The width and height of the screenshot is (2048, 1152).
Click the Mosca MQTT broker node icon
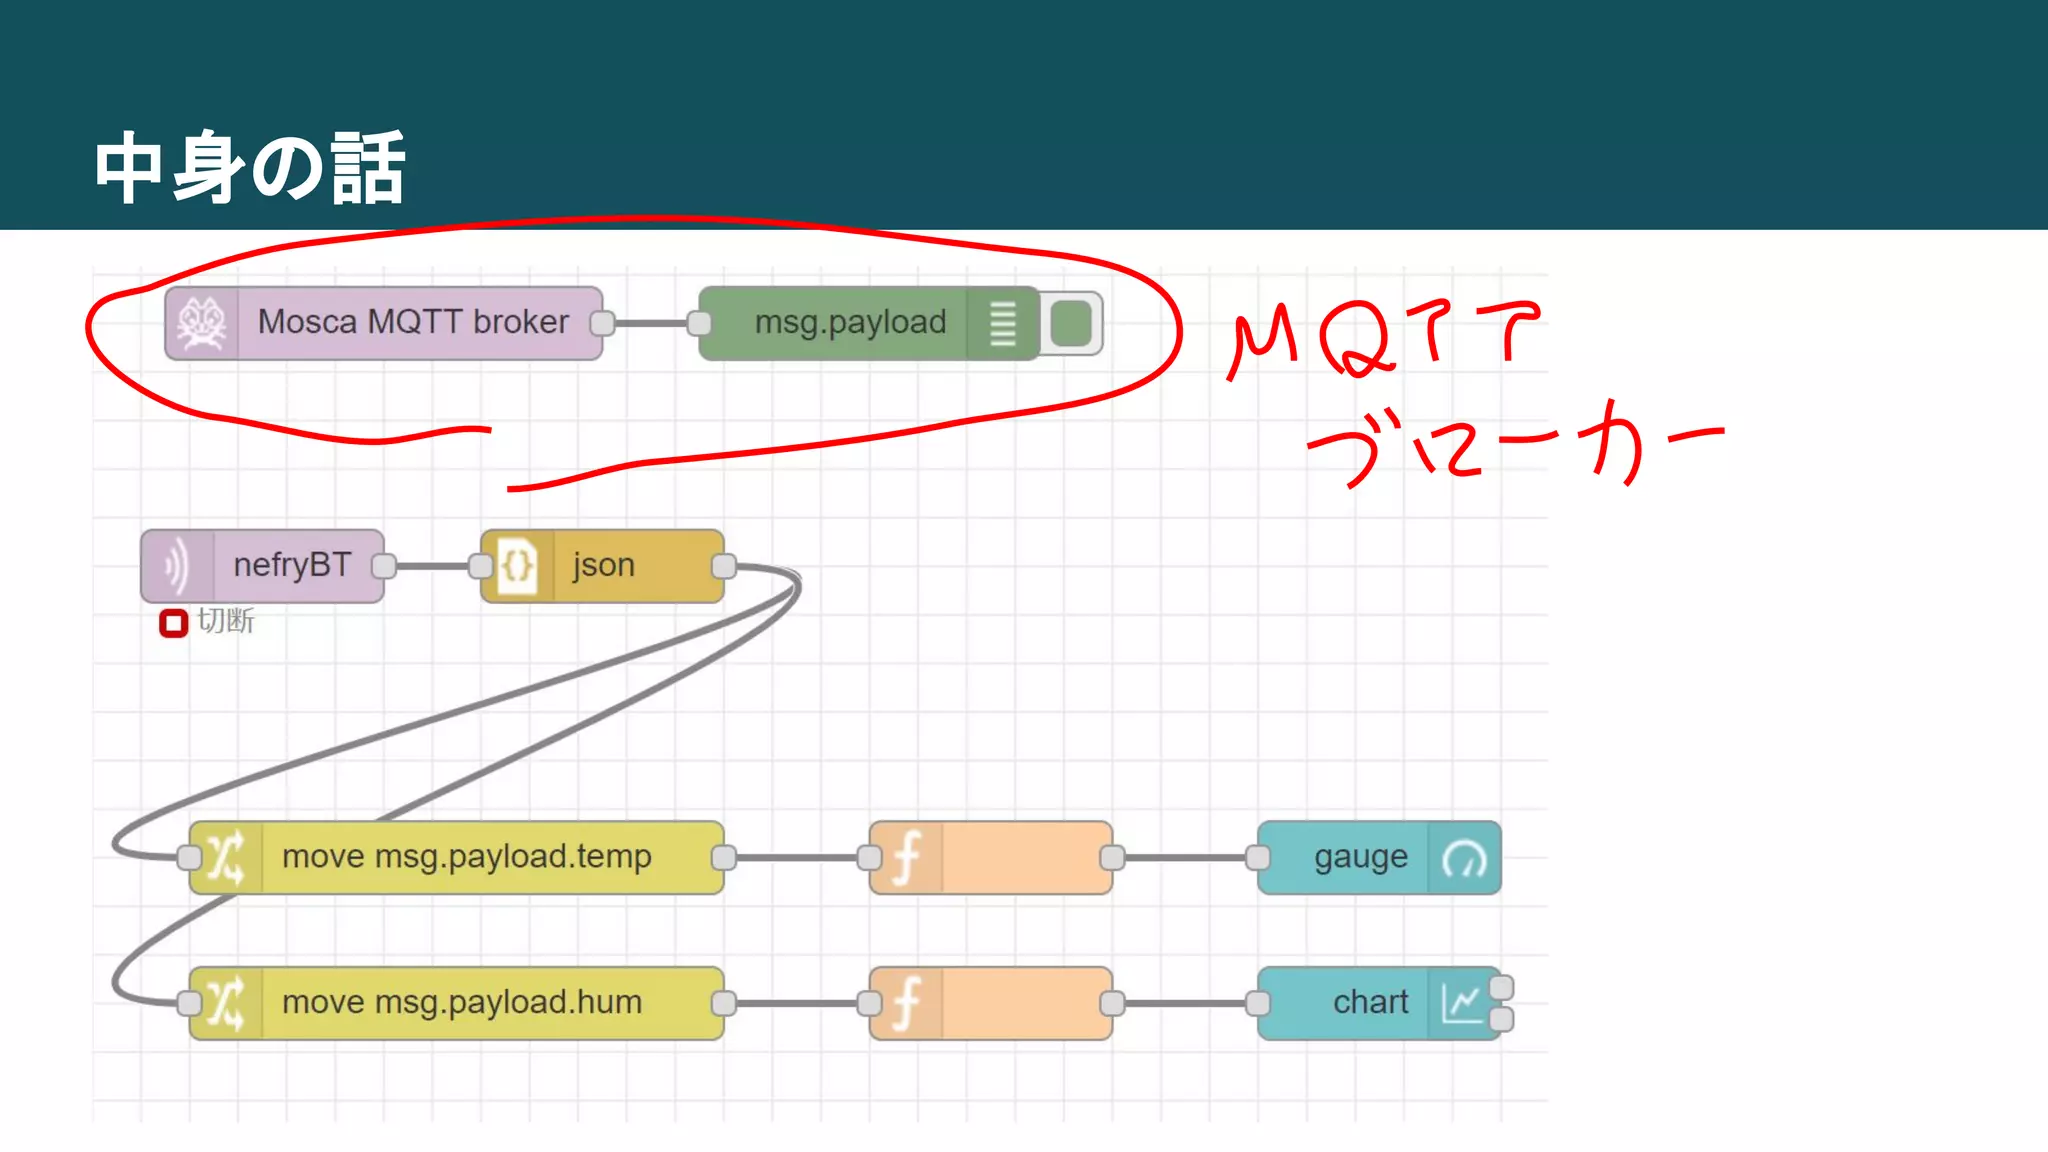point(202,323)
